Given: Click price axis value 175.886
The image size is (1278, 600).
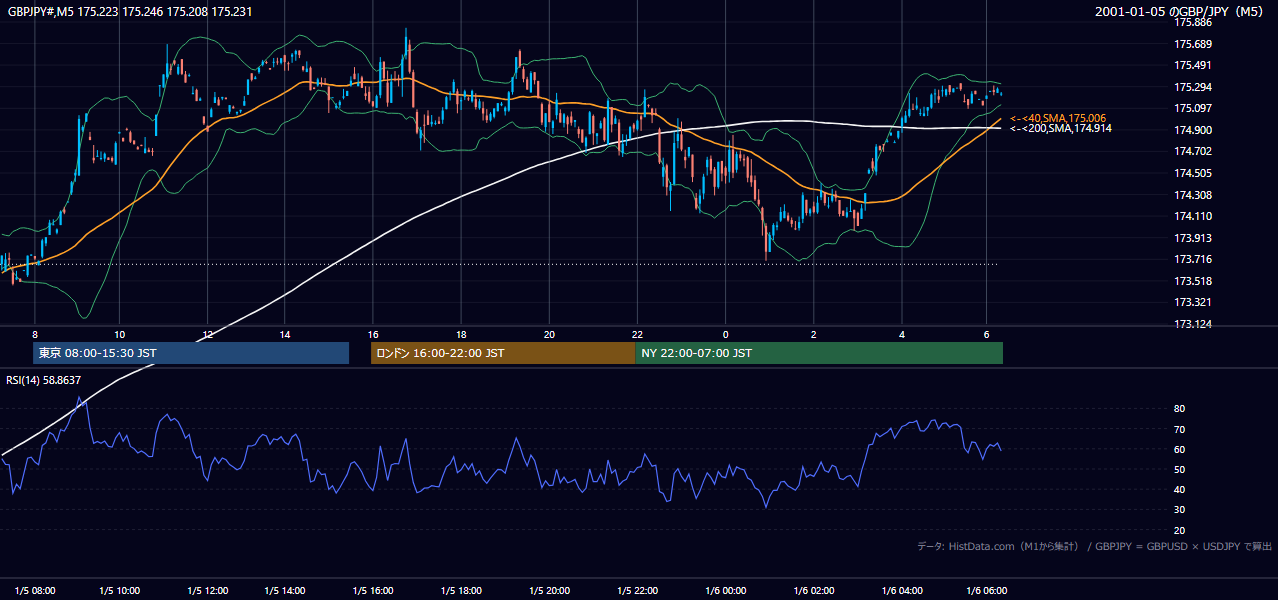Looking at the screenshot, I should pos(1193,22).
